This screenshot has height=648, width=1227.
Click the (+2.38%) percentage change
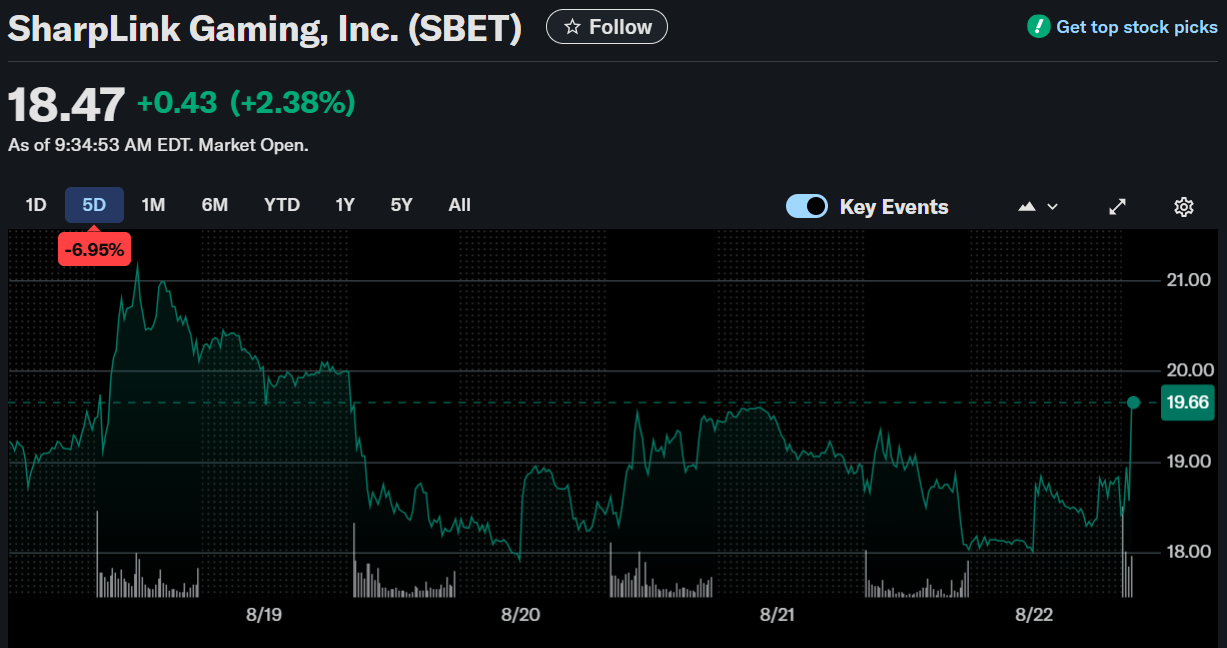click(293, 102)
